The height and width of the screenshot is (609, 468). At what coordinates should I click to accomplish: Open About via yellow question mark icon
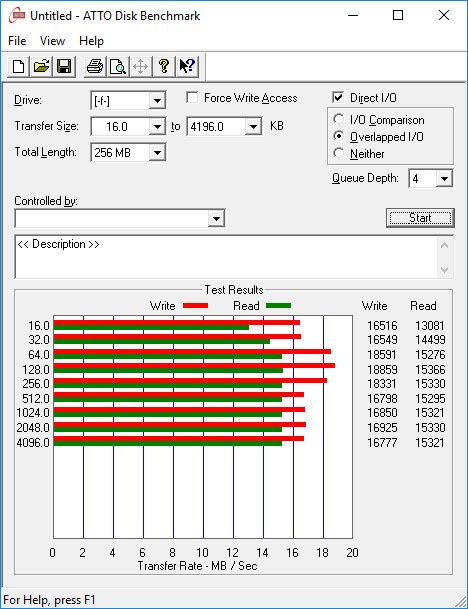[164, 66]
